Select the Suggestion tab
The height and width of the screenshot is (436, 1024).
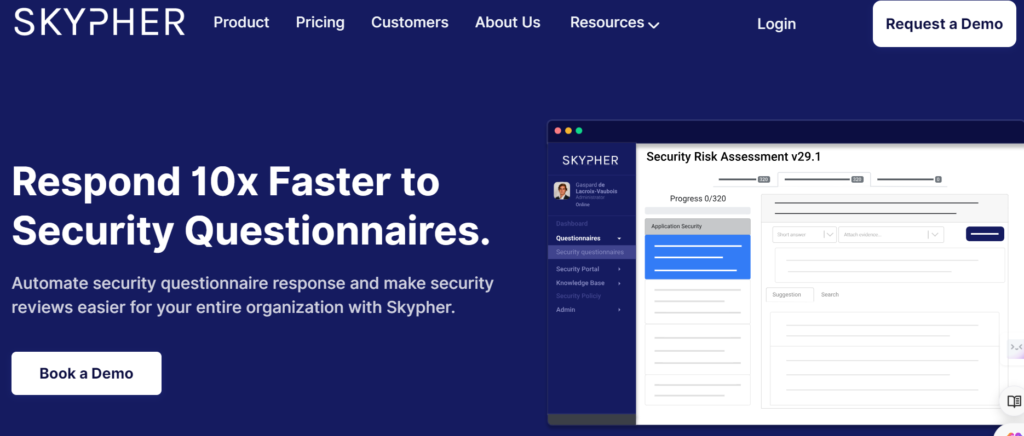(x=787, y=295)
